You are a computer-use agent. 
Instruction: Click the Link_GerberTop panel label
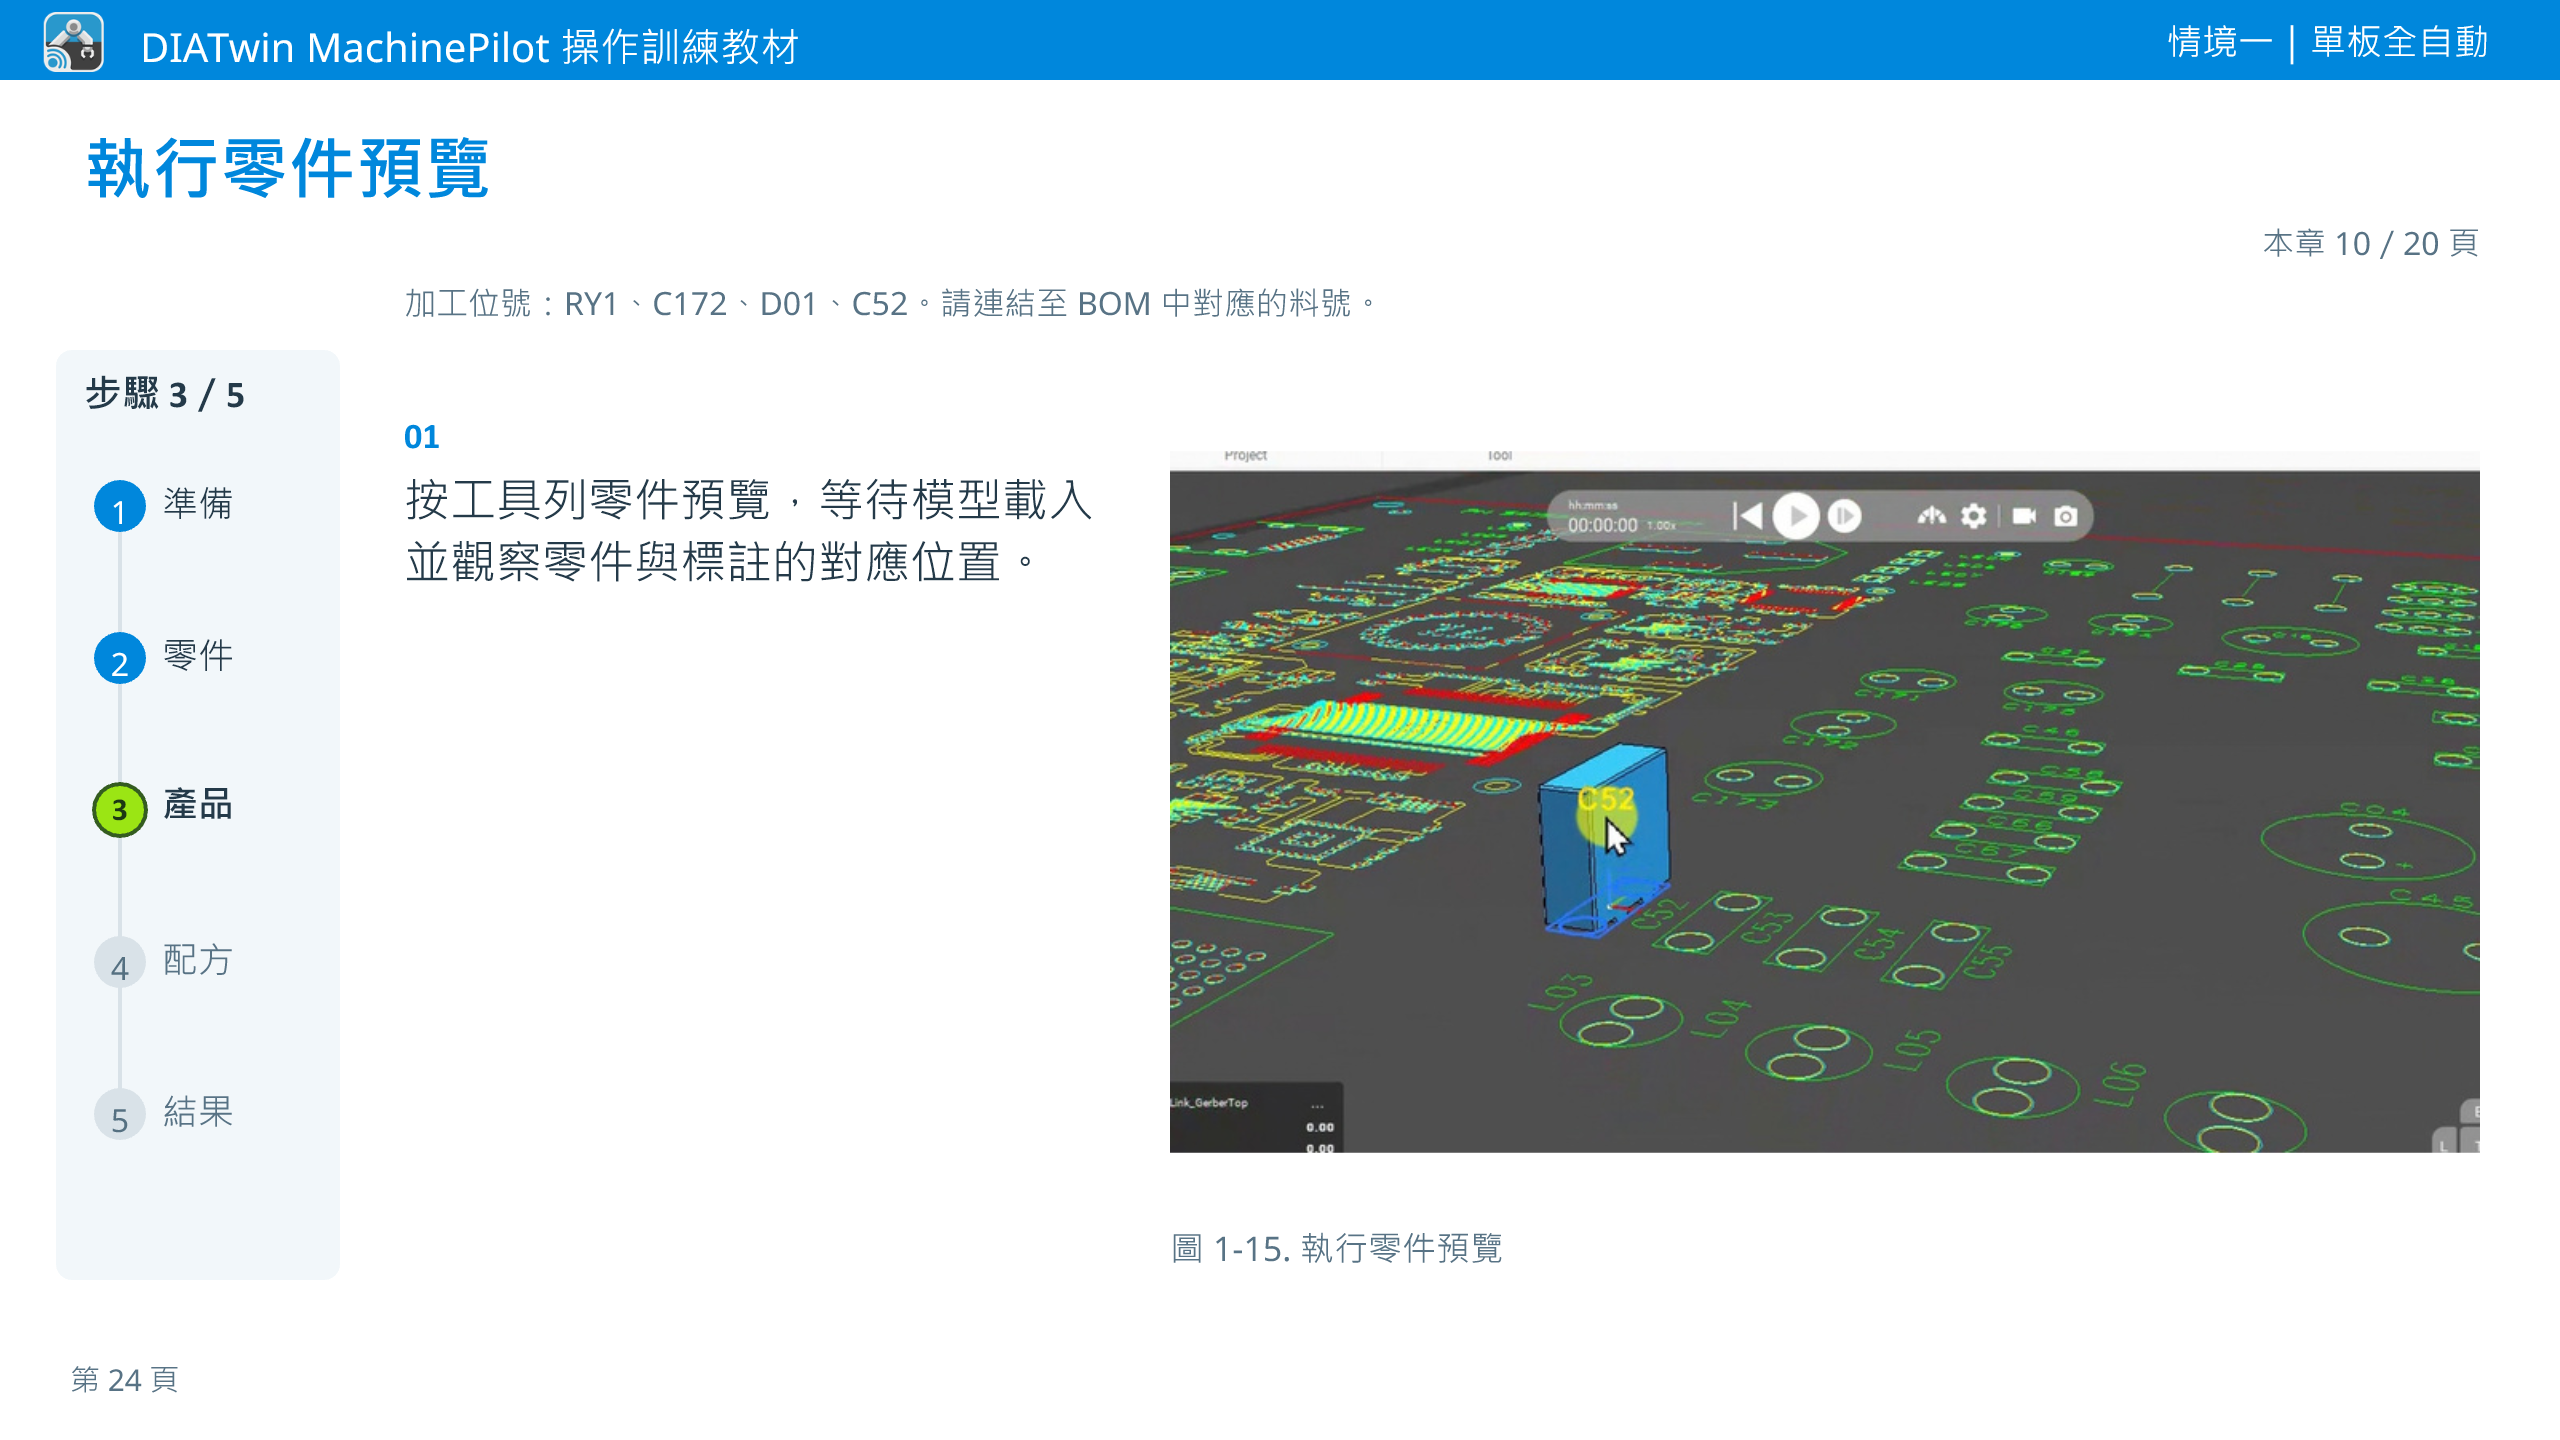(1210, 1103)
